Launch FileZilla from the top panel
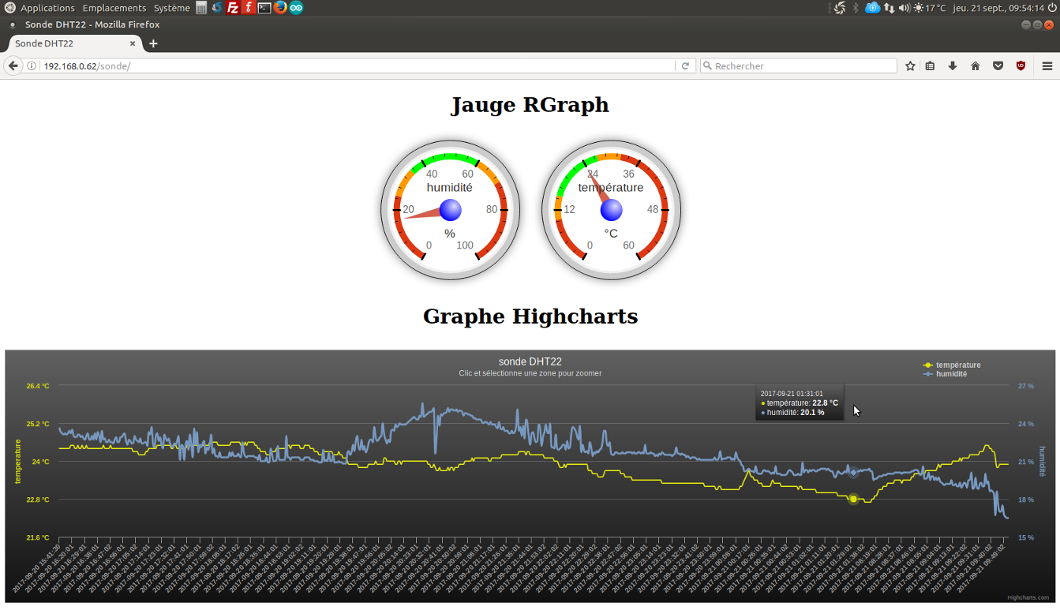Image resolution: width=1060 pixels, height=614 pixels. [x=232, y=8]
